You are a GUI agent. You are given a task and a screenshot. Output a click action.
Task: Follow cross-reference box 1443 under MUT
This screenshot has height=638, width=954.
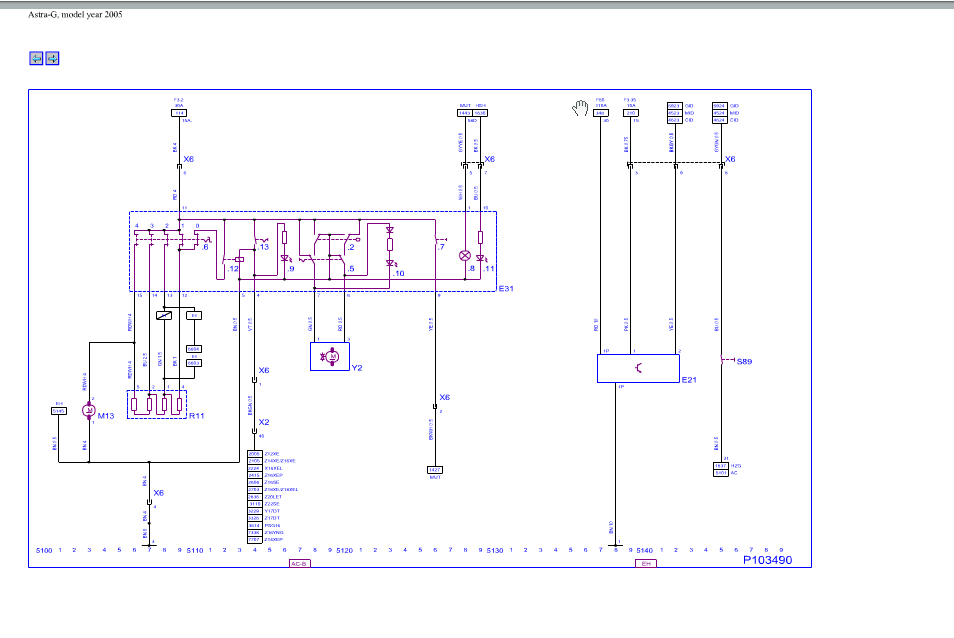pos(465,113)
